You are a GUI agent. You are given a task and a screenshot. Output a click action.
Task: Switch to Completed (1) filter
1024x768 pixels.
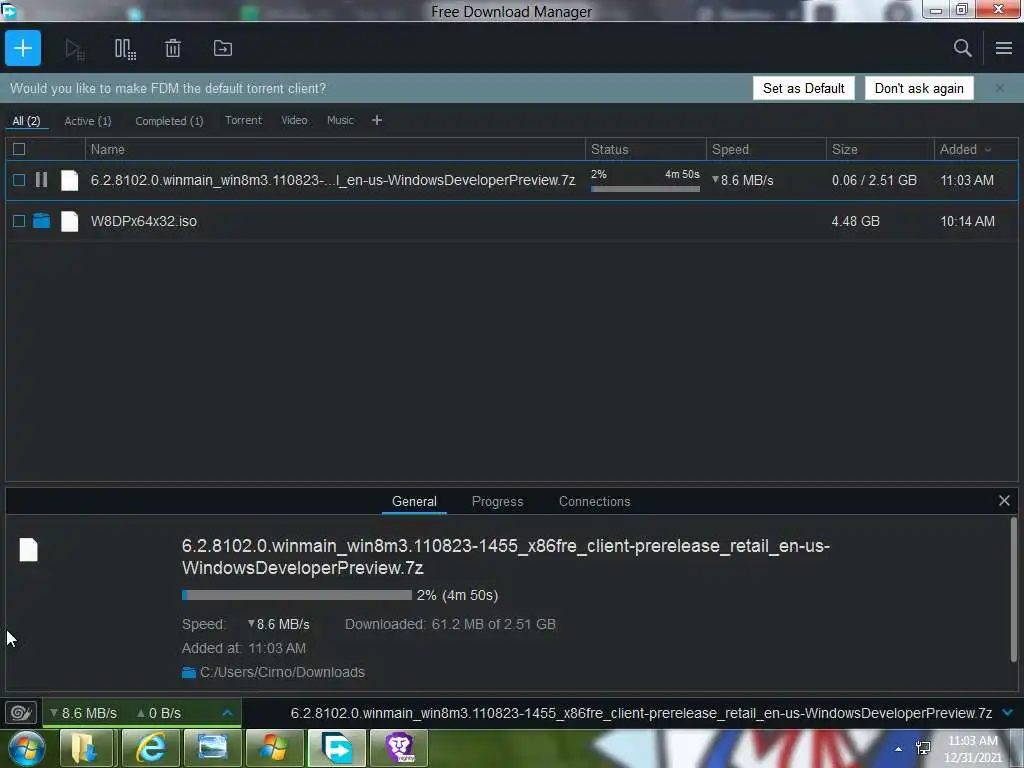tap(169, 121)
